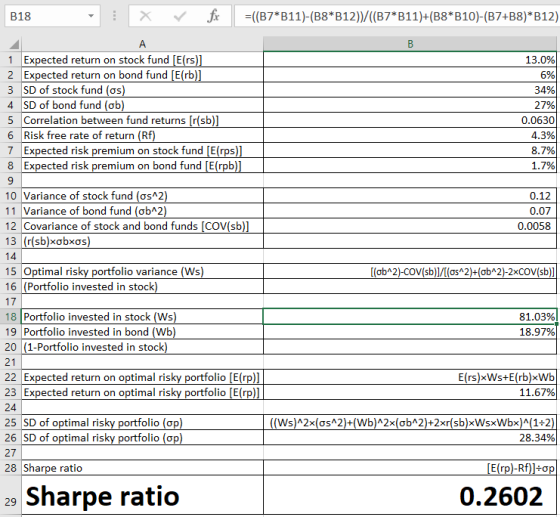The height and width of the screenshot is (517, 560).
Task: Click 'Portfolio invested in bond (Wb)' label
Action: point(142,332)
